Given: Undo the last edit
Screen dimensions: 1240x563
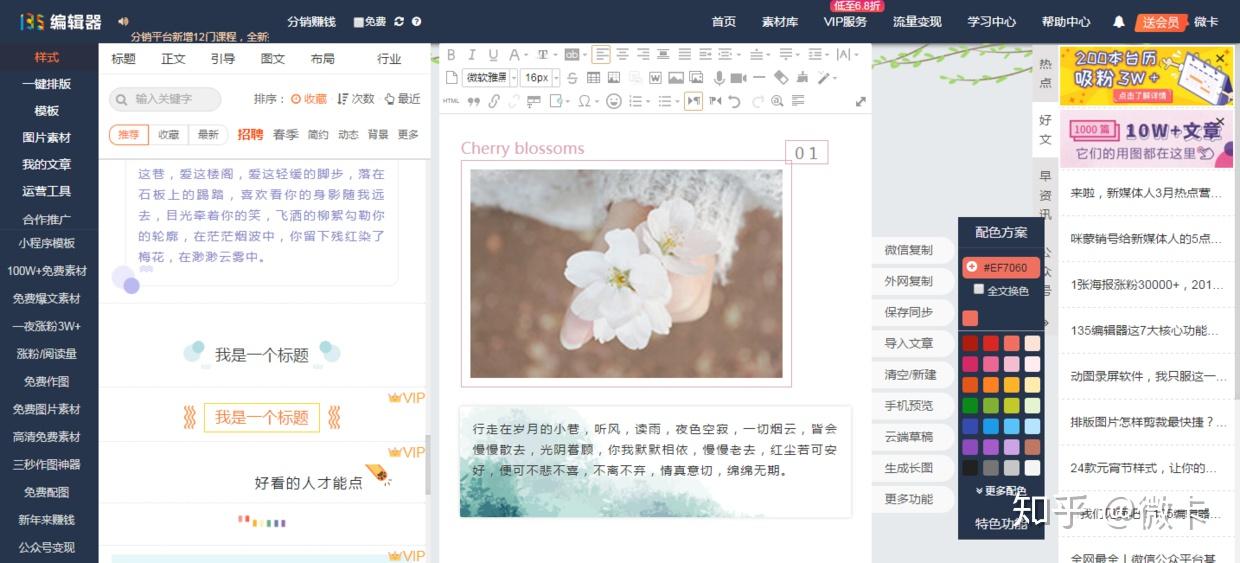Looking at the screenshot, I should click(x=734, y=101).
